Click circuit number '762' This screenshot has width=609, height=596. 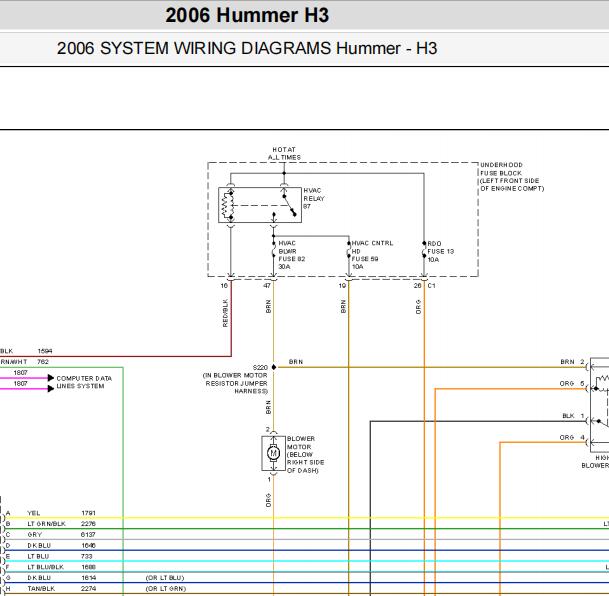[x=43, y=361]
